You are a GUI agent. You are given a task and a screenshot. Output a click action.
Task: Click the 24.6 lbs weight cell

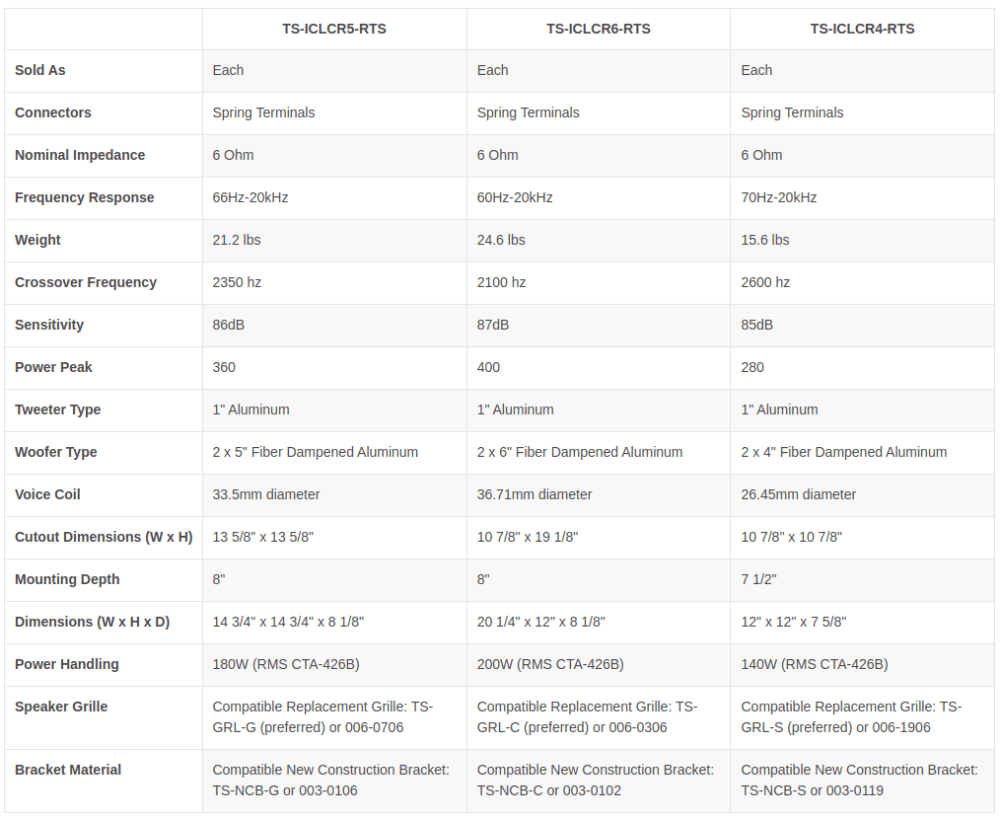pyautogui.click(x=501, y=240)
